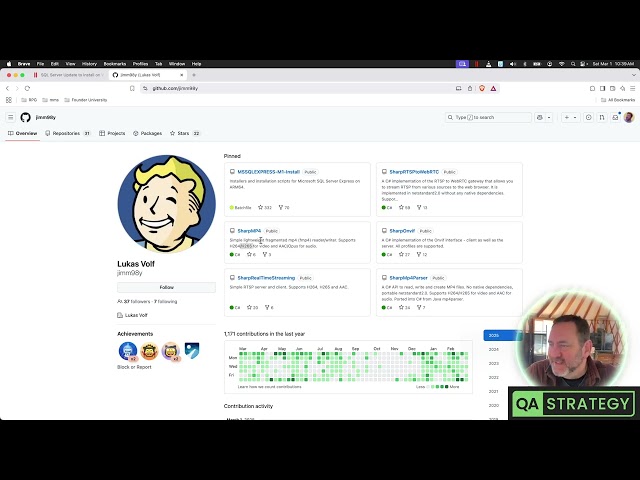Open the hamburger navigation menu
Screen dimensions: 640x480
pos(11,117)
